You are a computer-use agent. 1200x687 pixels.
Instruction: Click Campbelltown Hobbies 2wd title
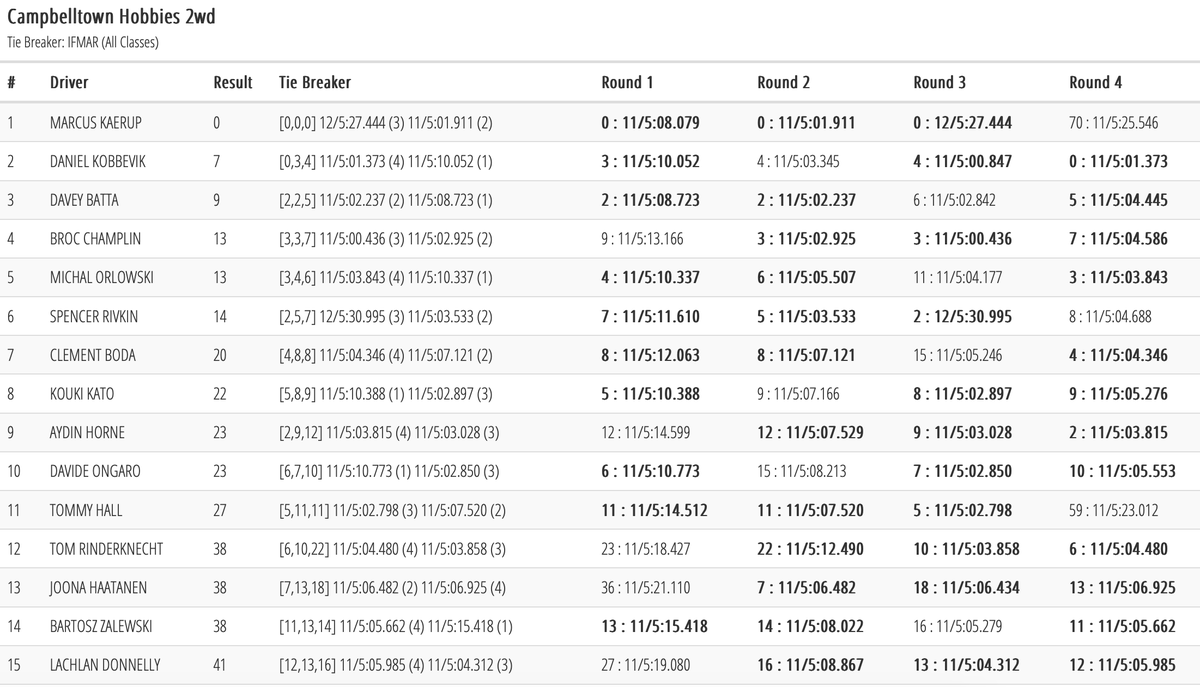click(x=111, y=18)
